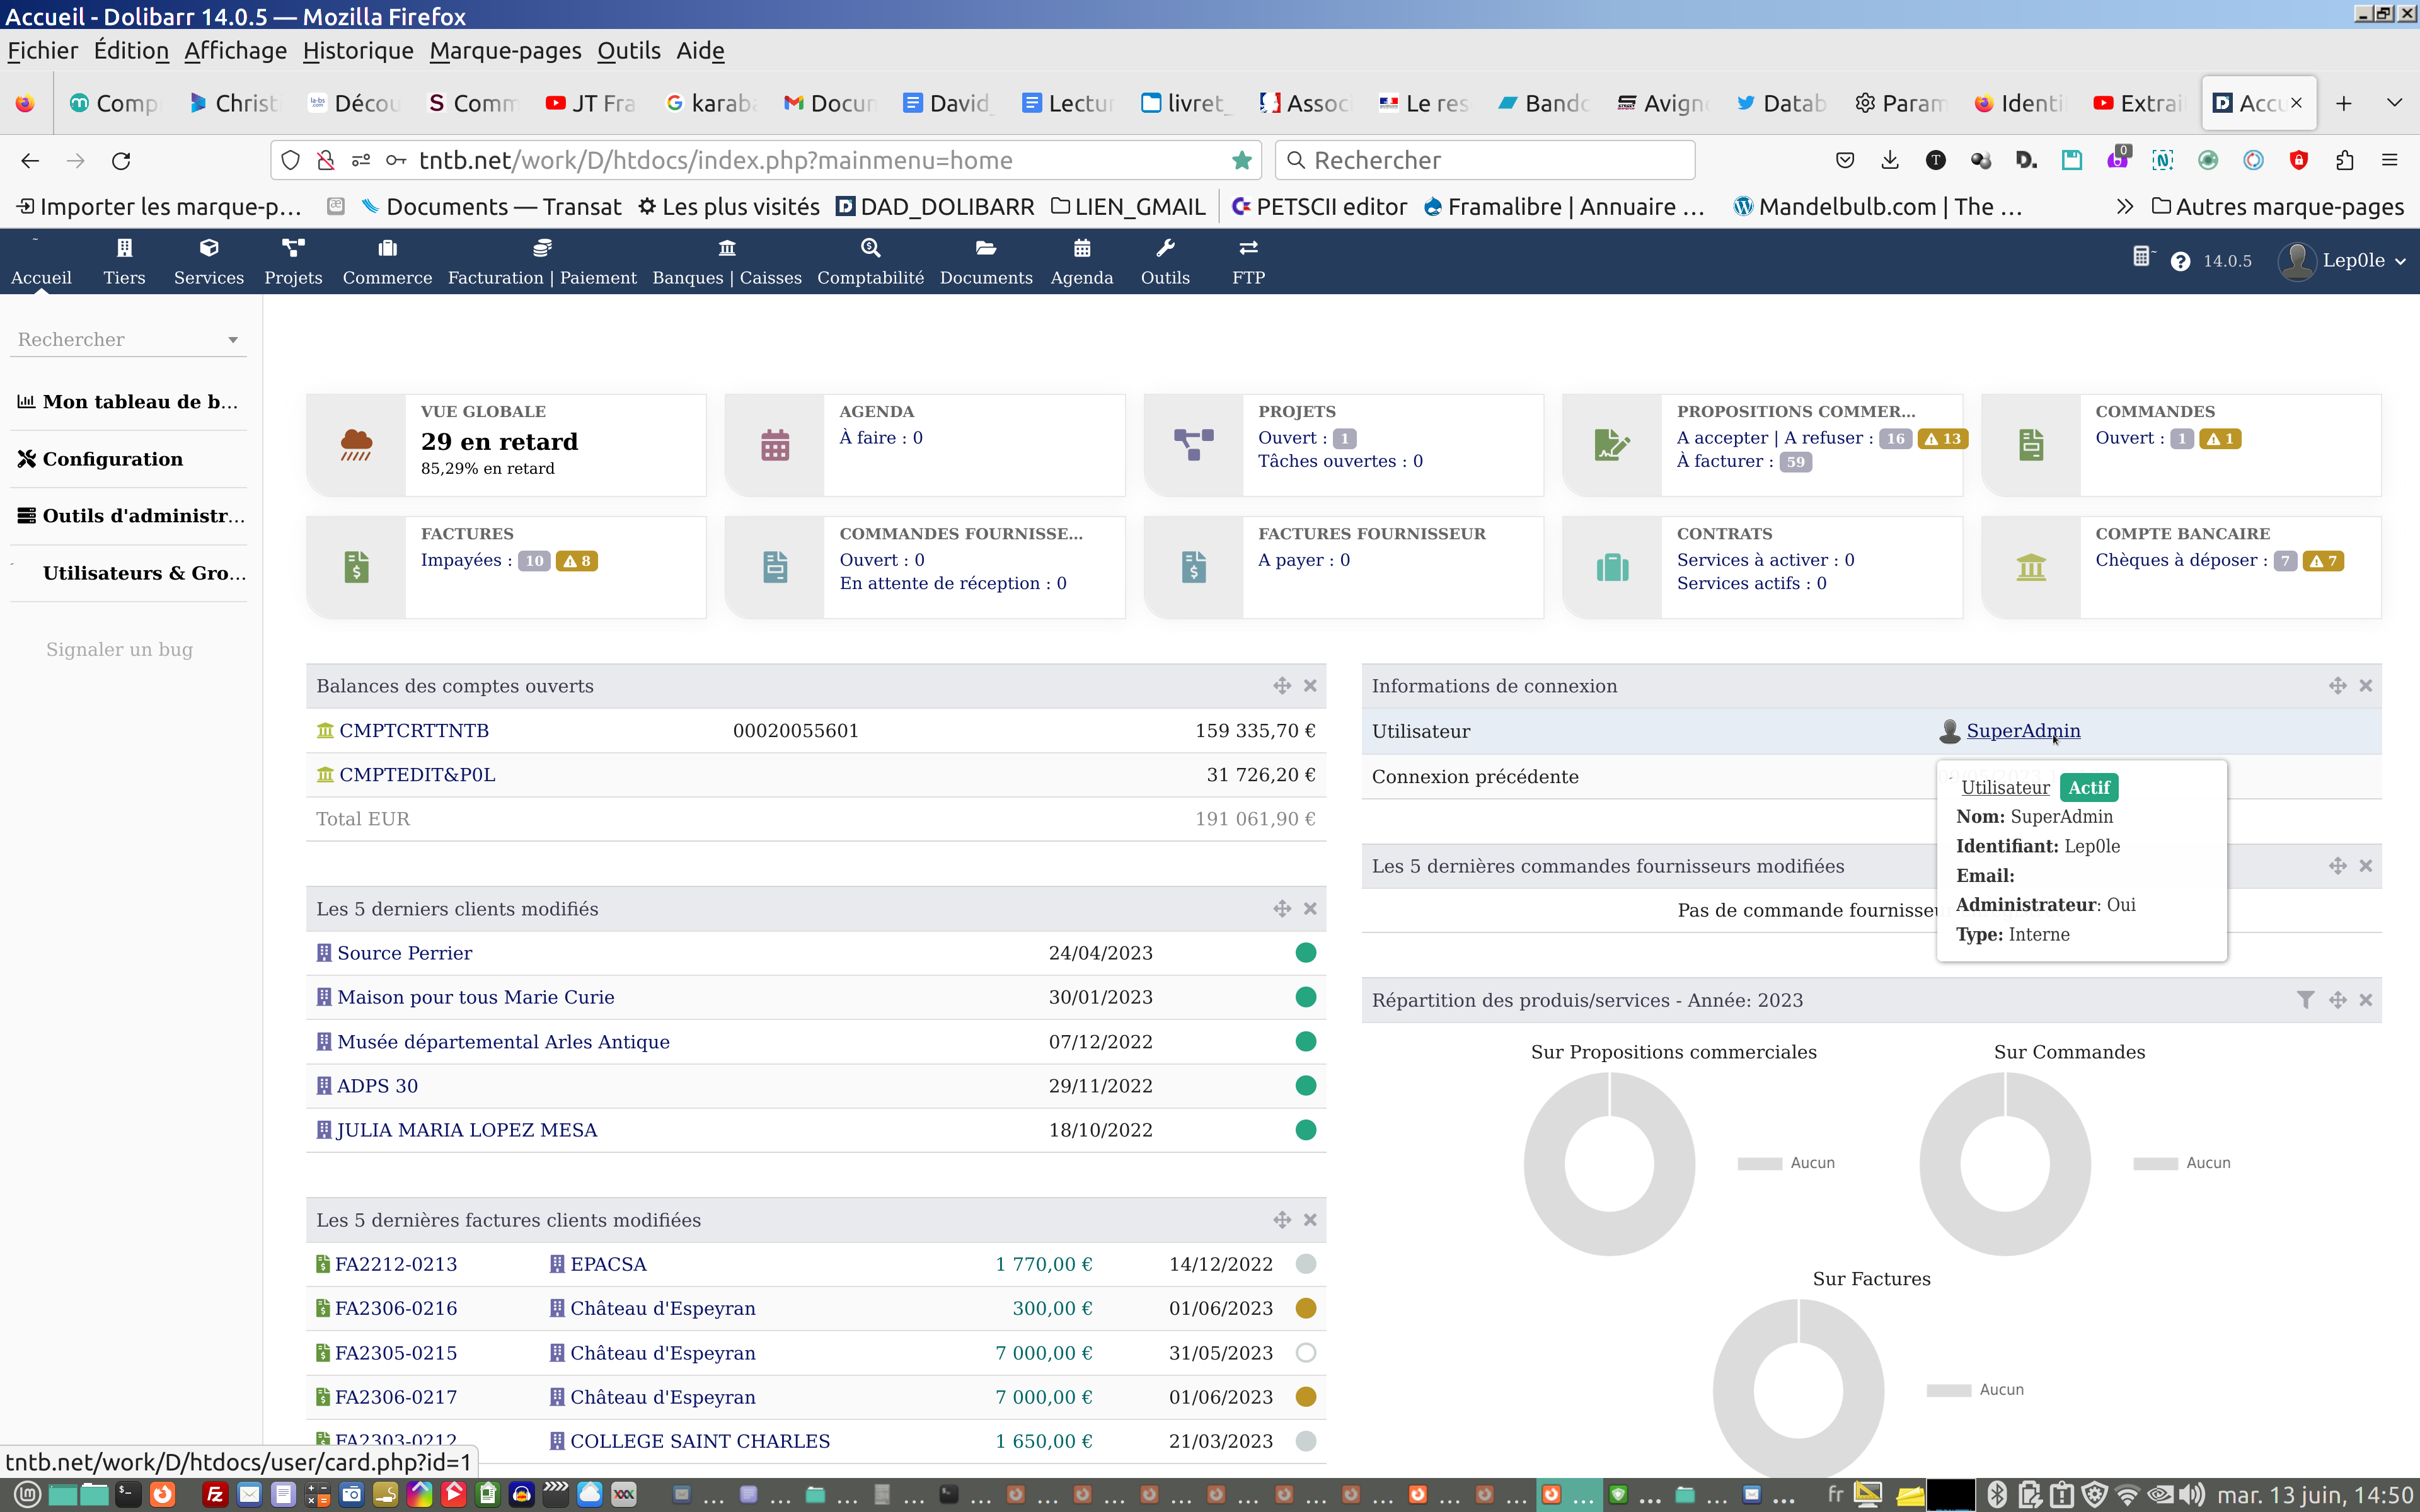Open the help question mark icon
Image resolution: width=2420 pixels, height=1512 pixels.
pyautogui.click(x=2181, y=261)
